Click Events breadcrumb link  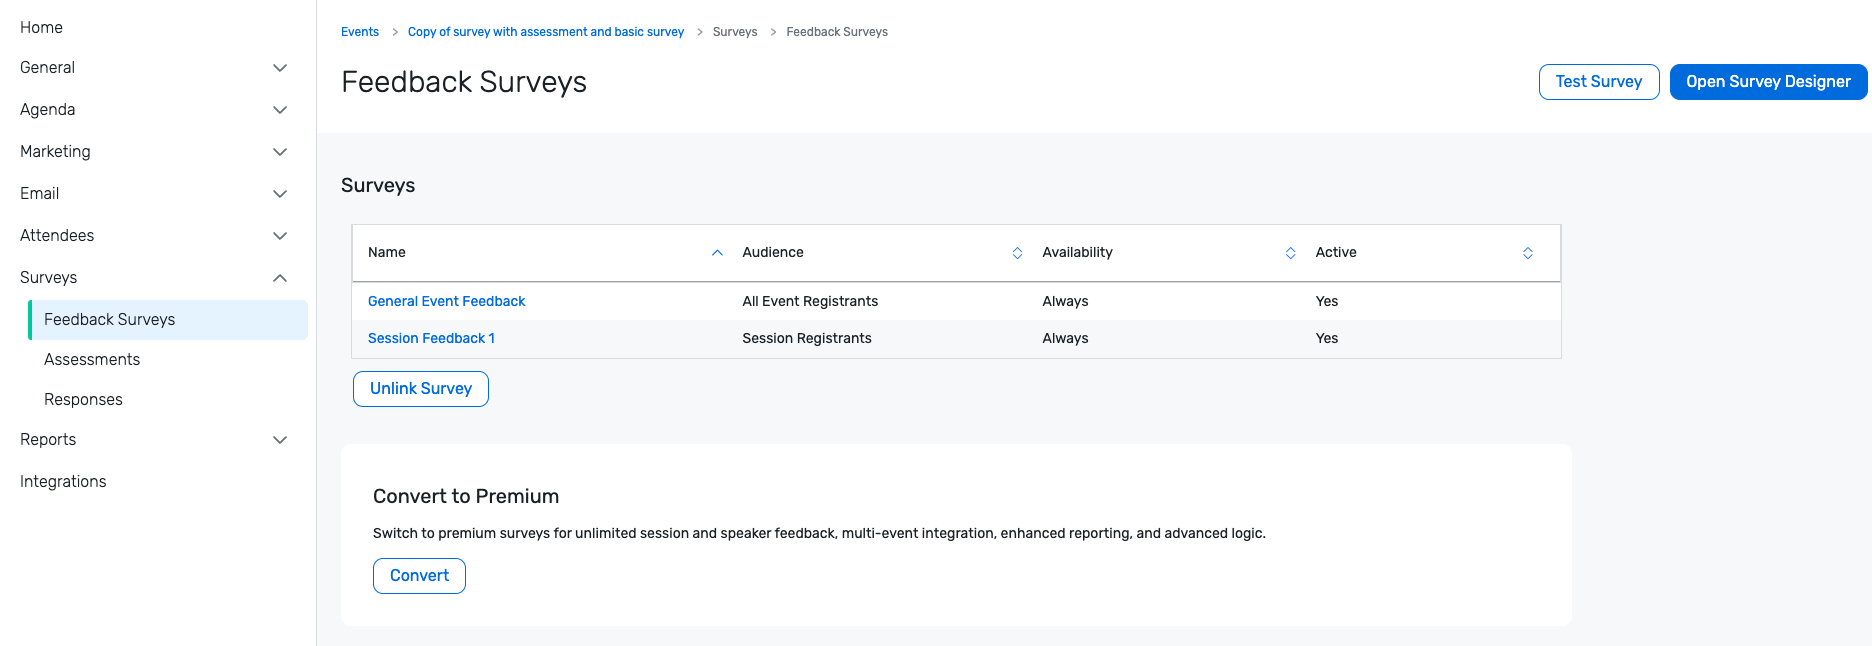click(360, 32)
